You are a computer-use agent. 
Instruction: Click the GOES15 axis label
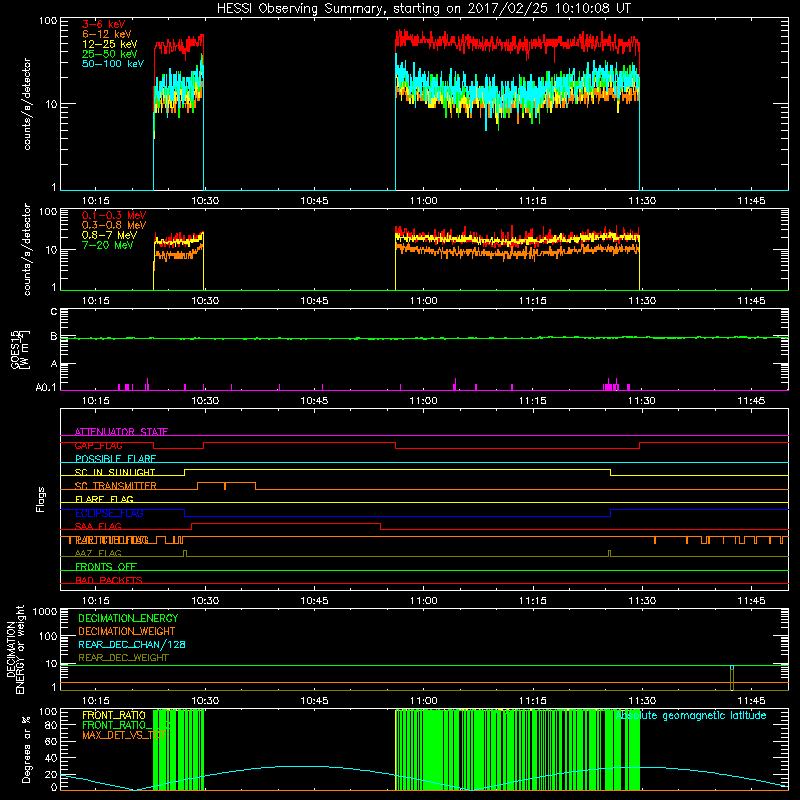[20, 350]
